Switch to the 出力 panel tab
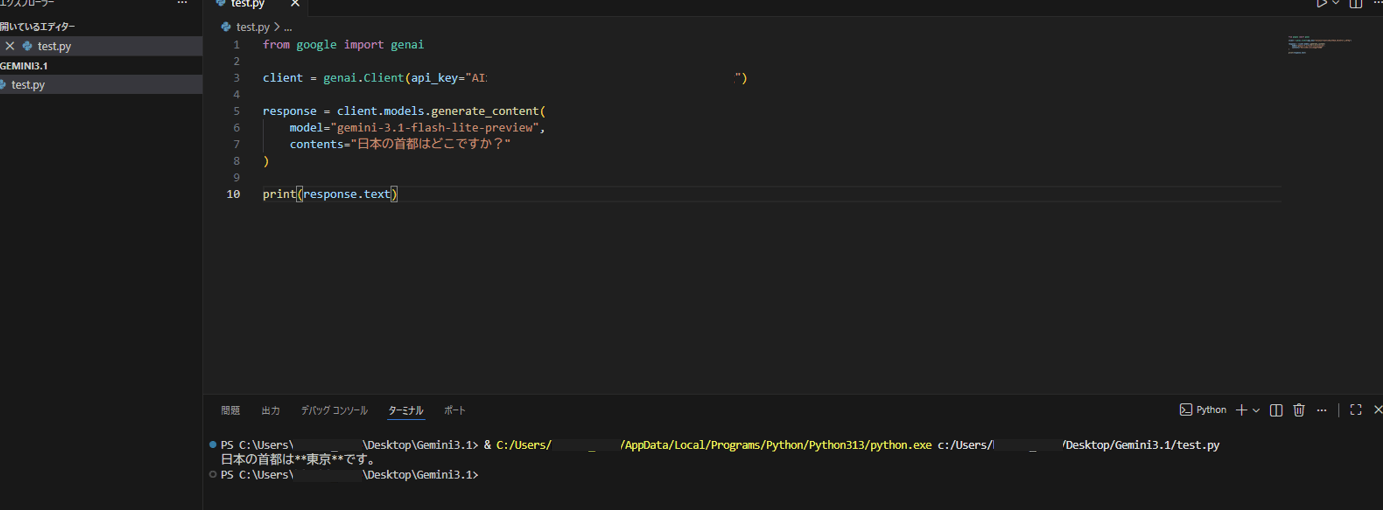The height and width of the screenshot is (510, 1383). tap(270, 411)
